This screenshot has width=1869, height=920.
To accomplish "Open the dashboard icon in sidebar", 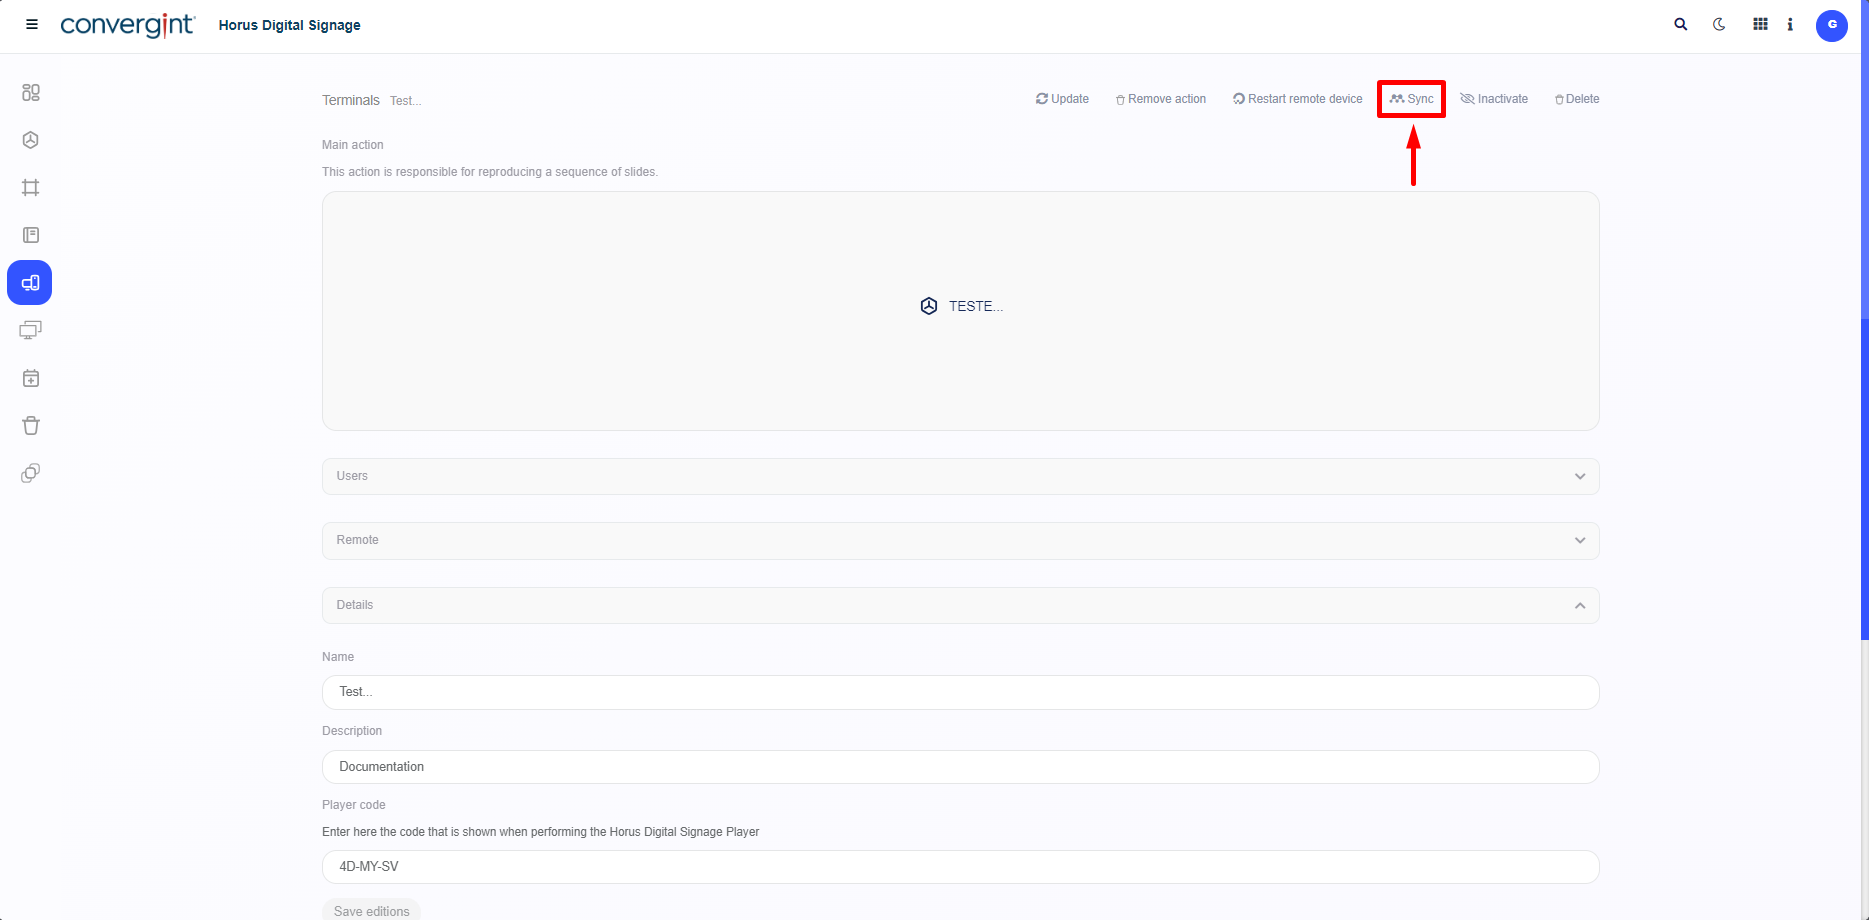I will coord(31,93).
